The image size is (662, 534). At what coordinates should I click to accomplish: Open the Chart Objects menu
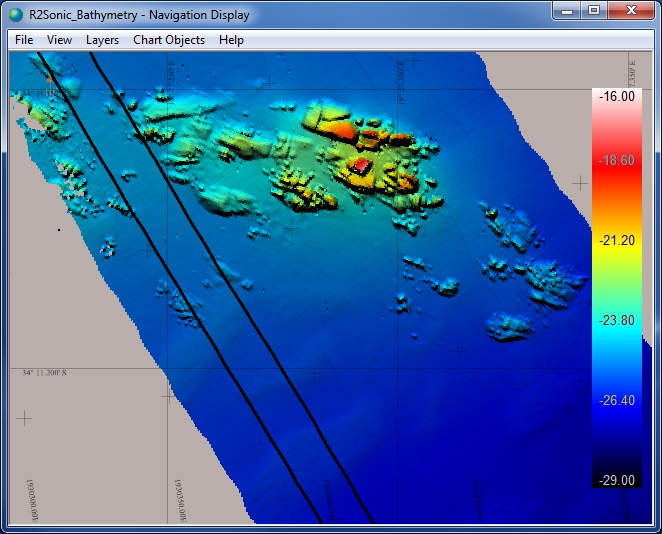pos(169,40)
